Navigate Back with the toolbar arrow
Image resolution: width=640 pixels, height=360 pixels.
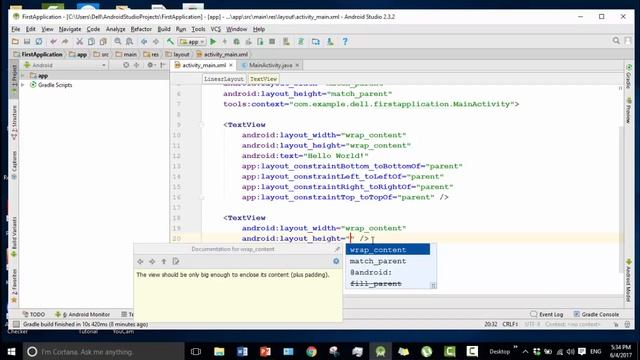click(144, 42)
